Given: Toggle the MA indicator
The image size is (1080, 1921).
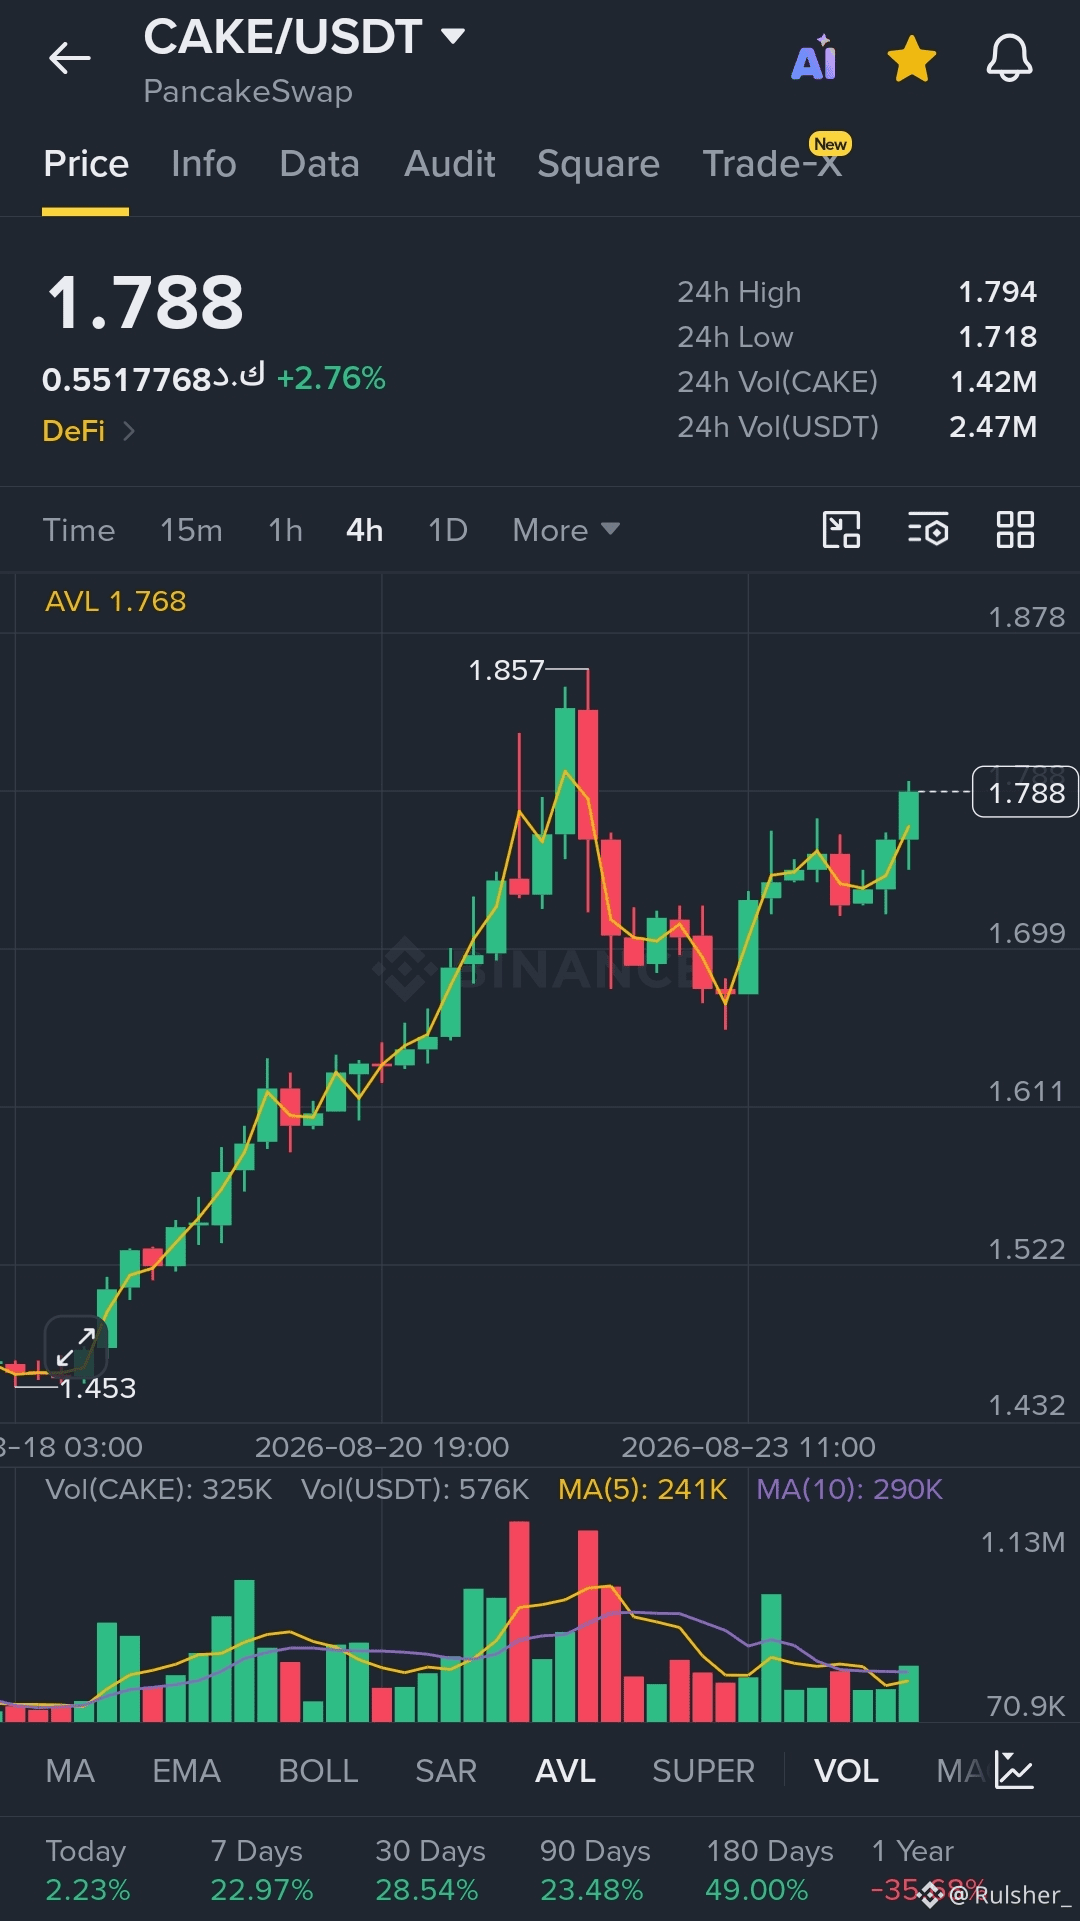Looking at the screenshot, I should tap(70, 1771).
